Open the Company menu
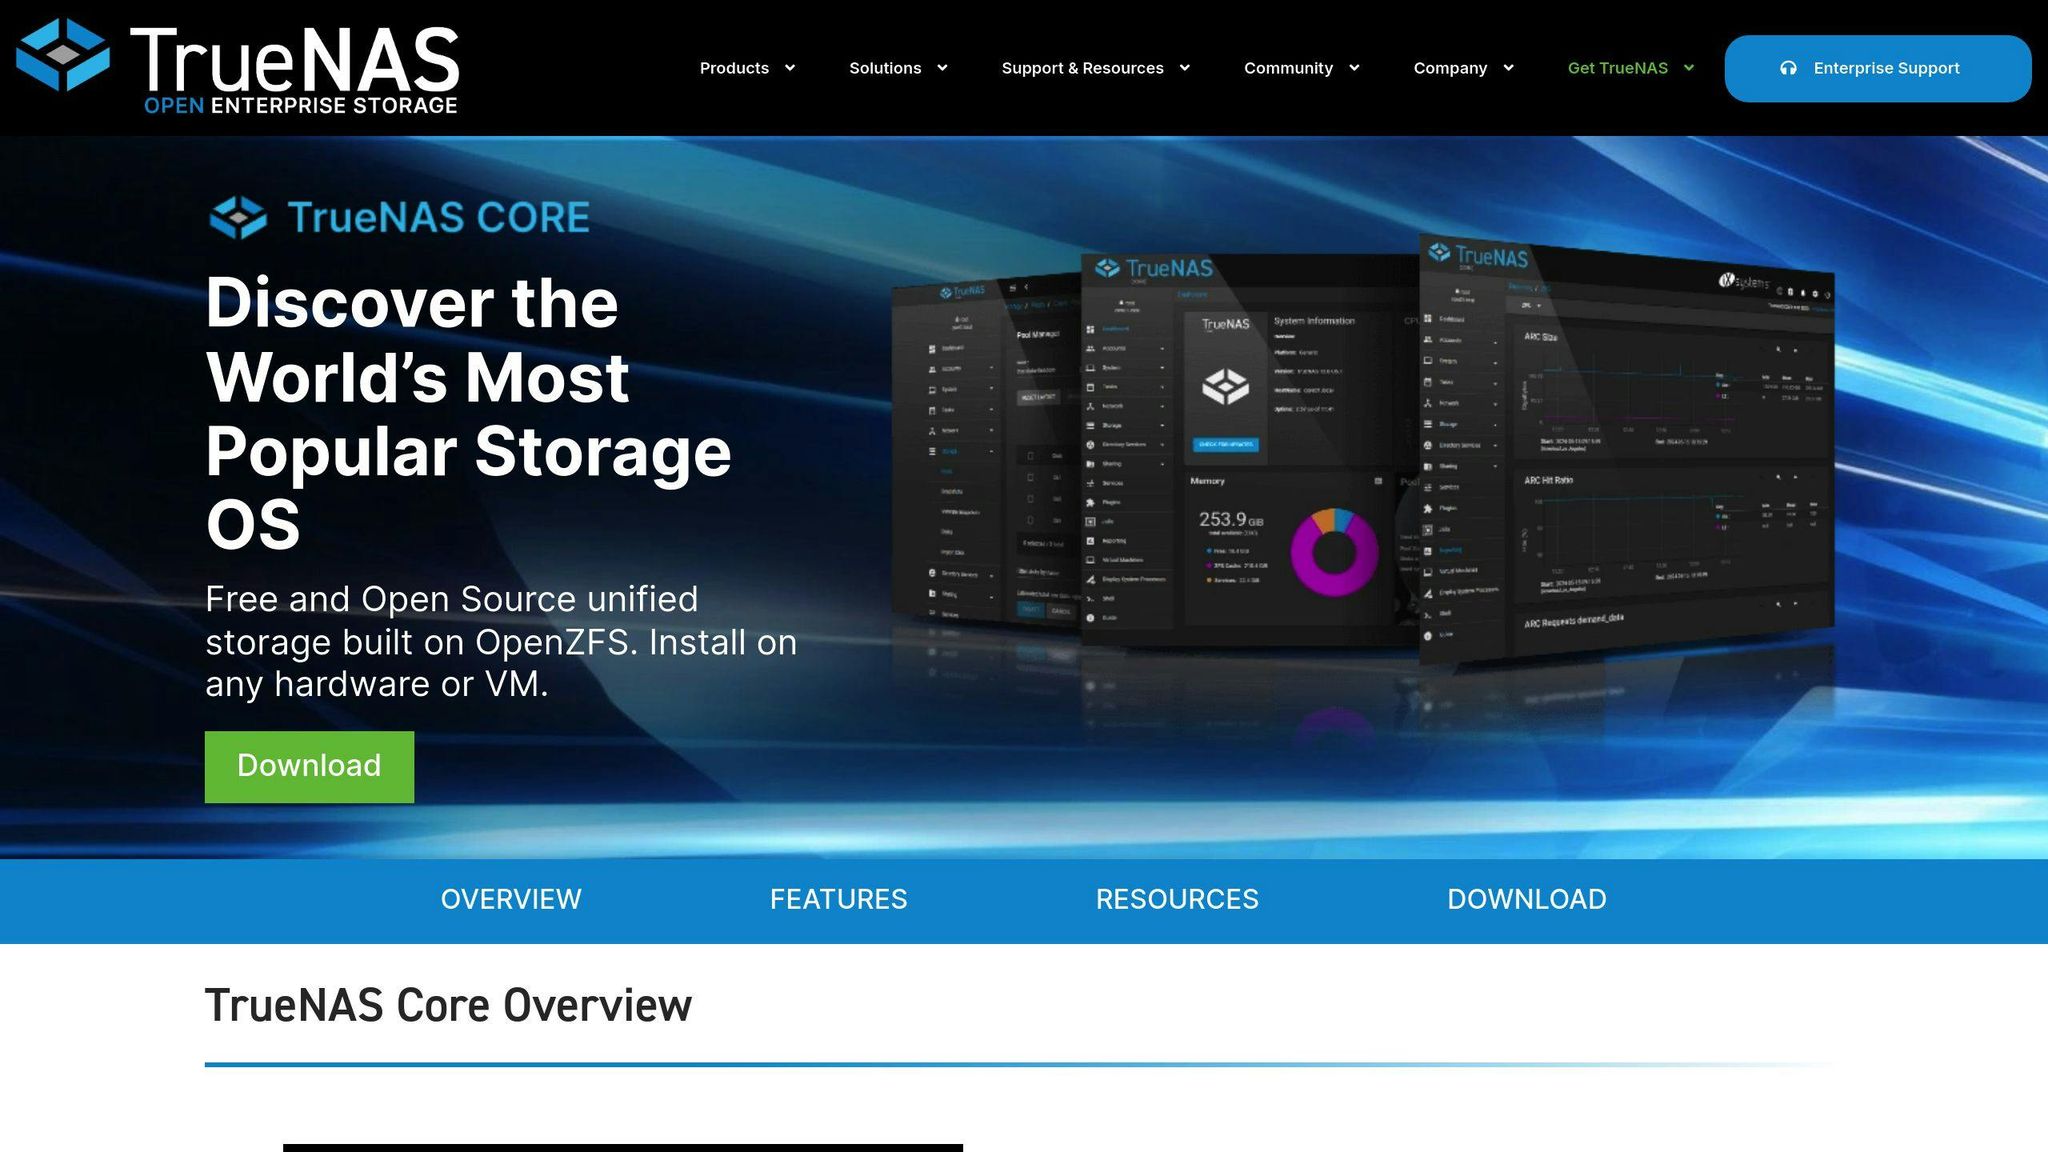Viewport: 2048px width, 1152px height. [1450, 68]
